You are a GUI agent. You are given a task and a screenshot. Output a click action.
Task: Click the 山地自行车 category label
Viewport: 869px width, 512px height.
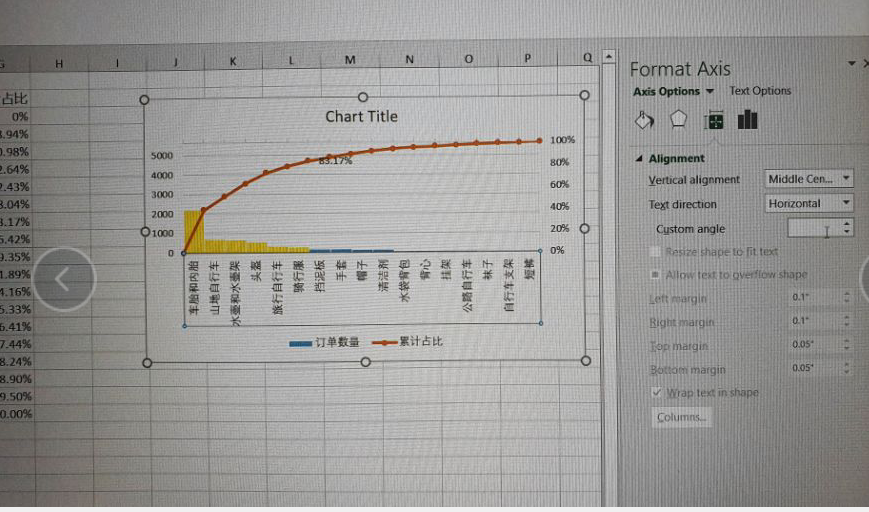(x=215, y=288)
